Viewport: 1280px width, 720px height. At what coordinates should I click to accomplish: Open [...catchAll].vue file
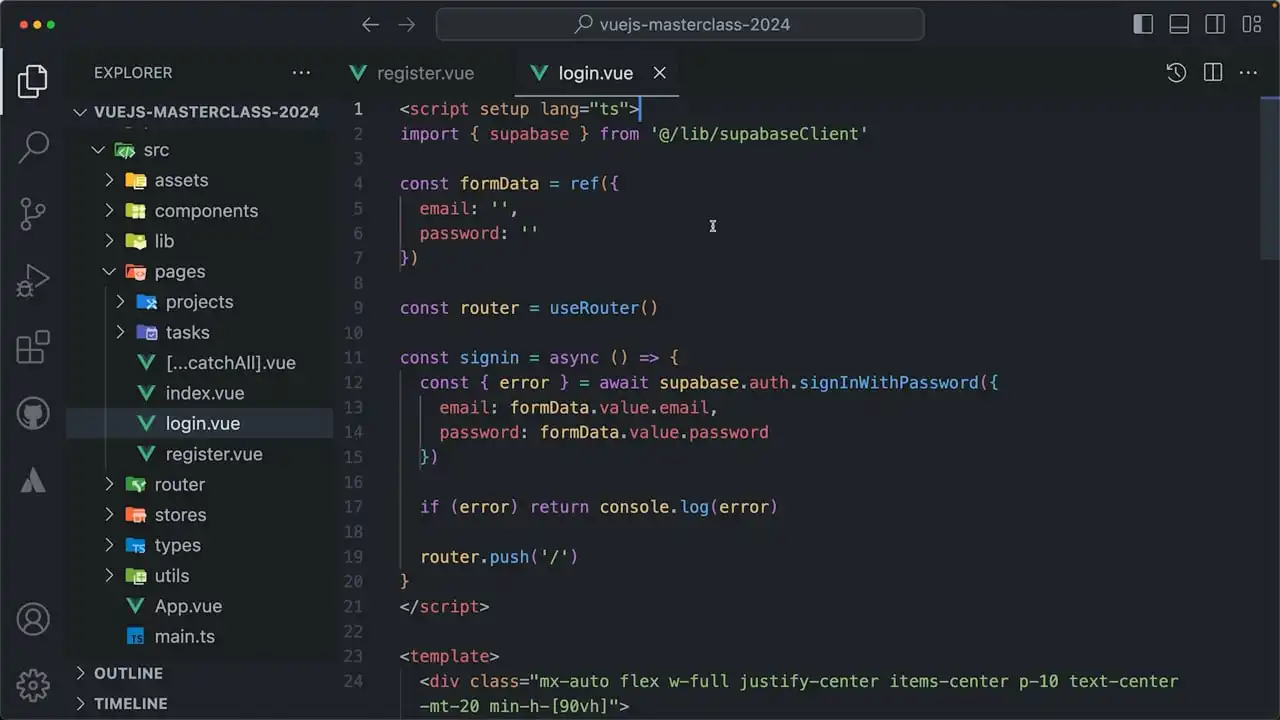click(200, 363)
